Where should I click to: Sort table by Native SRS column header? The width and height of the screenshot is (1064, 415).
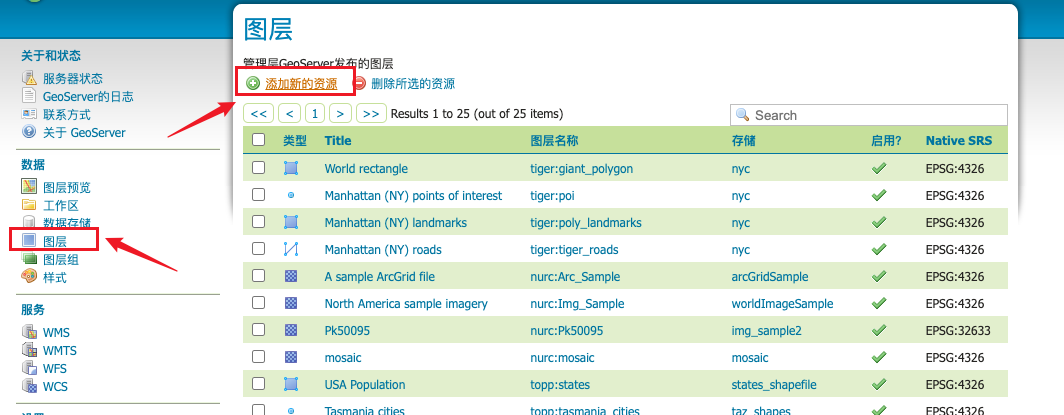coord(959,140)
